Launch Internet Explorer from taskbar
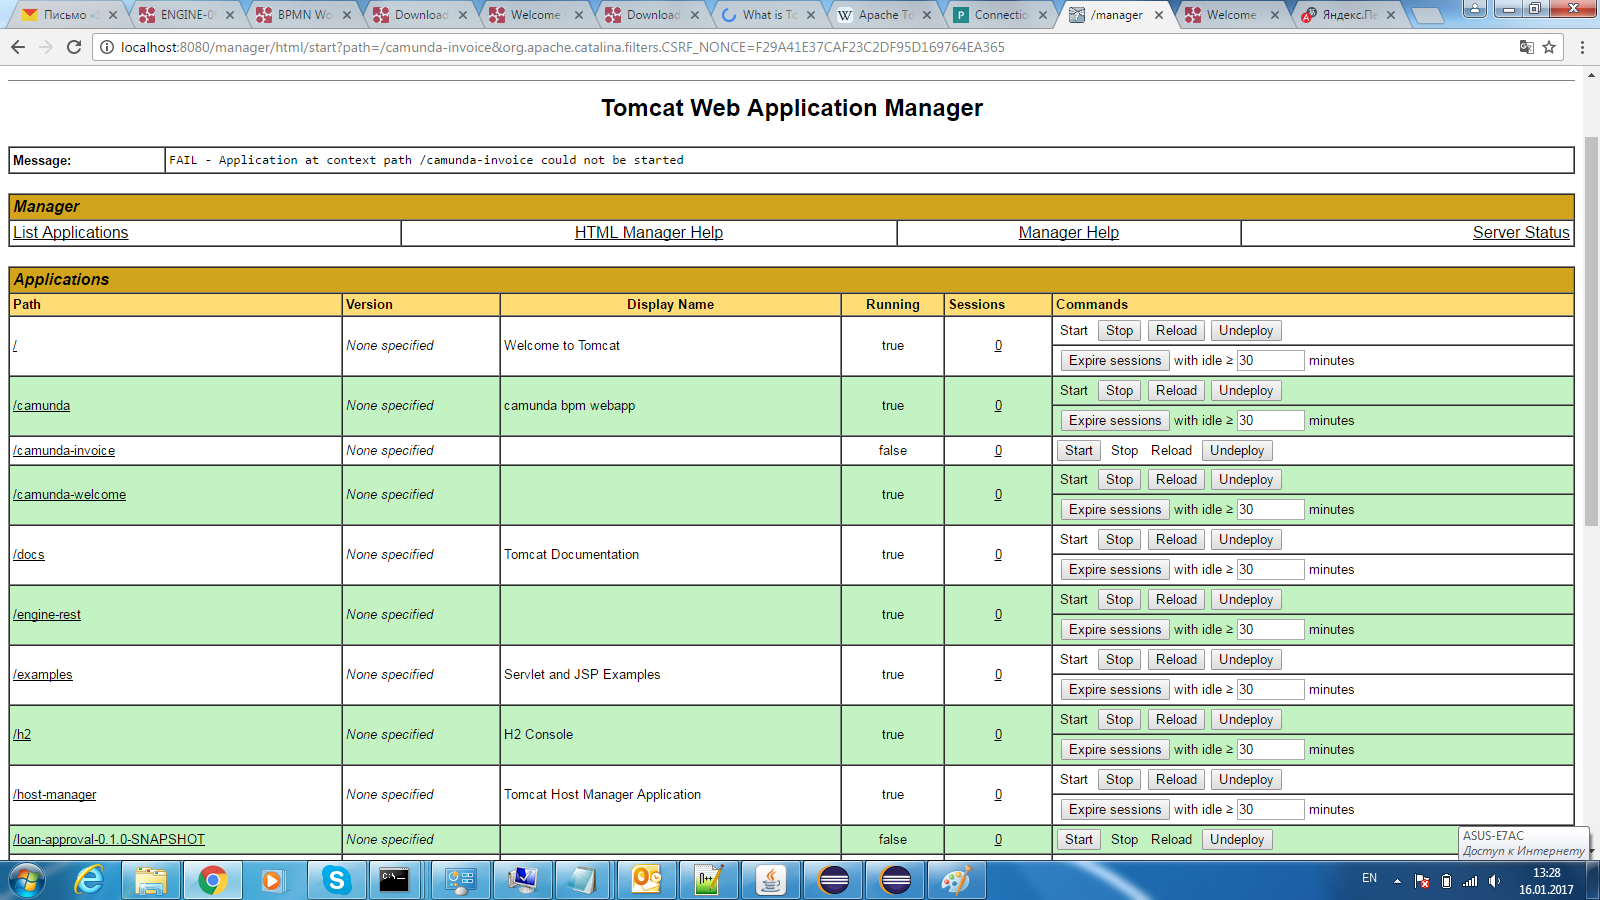The height and width of the screenshot is (900, 1600). [x=89, y=881]
